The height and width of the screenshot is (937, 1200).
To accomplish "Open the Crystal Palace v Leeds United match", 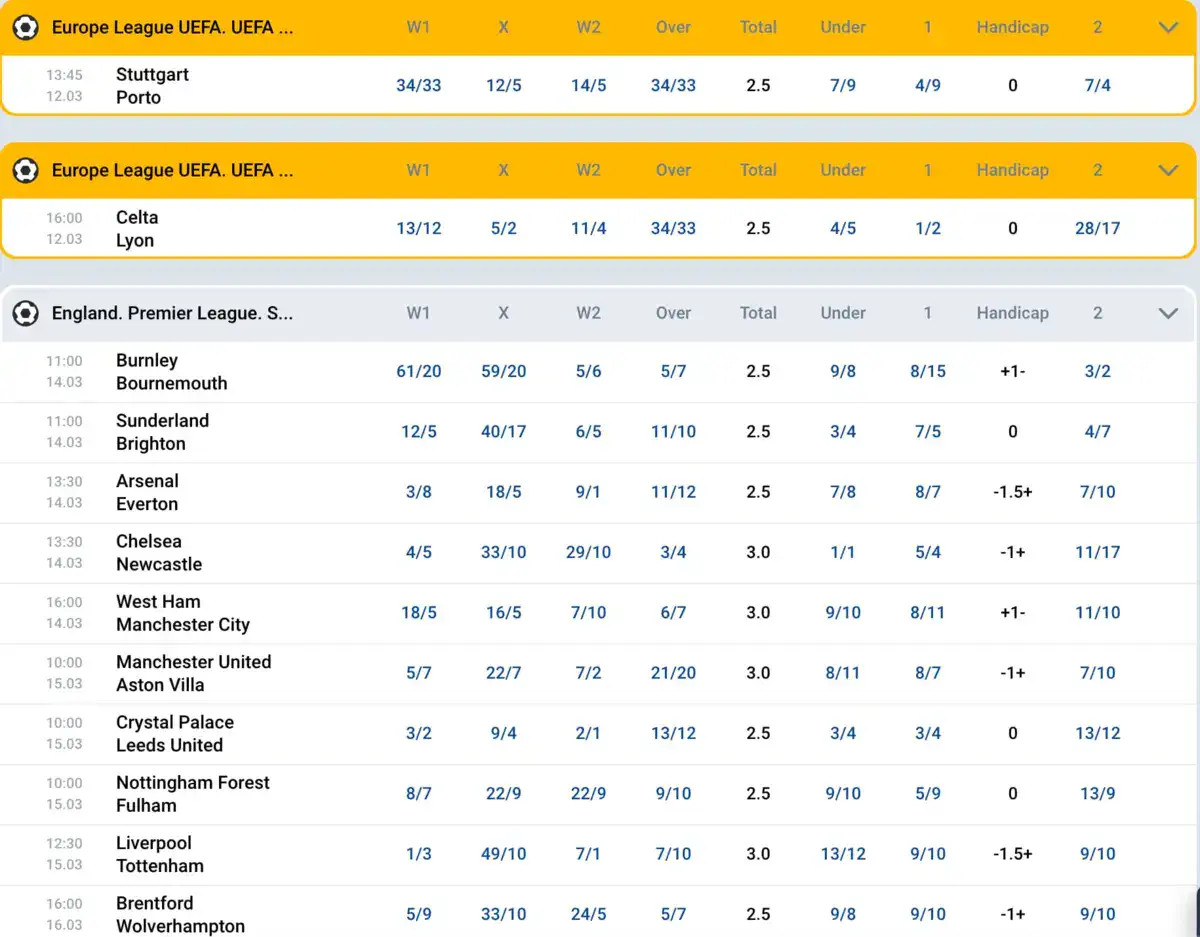I will pyautogui.click(x=175, y=733).
